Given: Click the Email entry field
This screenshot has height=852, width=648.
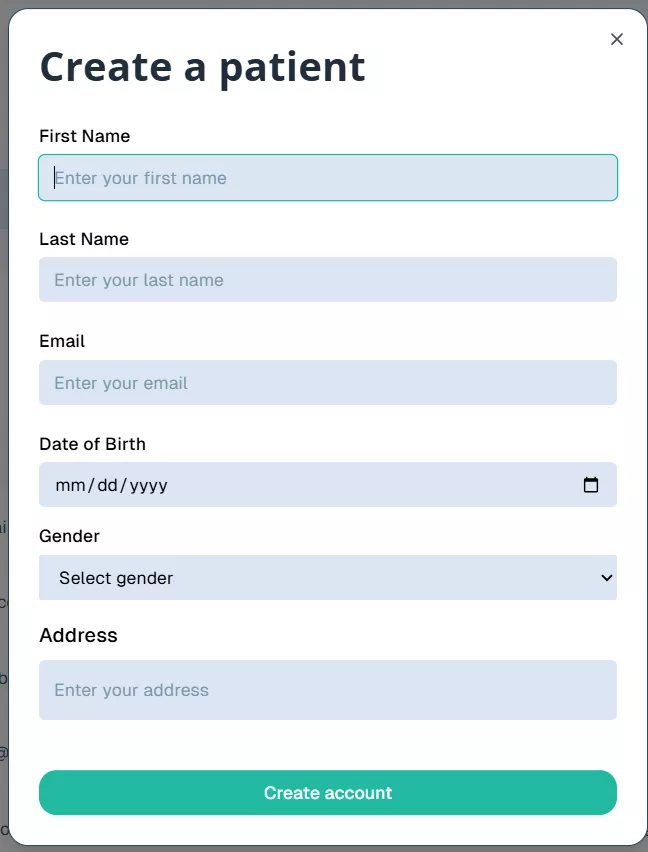Looking at the screenshot, I should tap(328, 382).
